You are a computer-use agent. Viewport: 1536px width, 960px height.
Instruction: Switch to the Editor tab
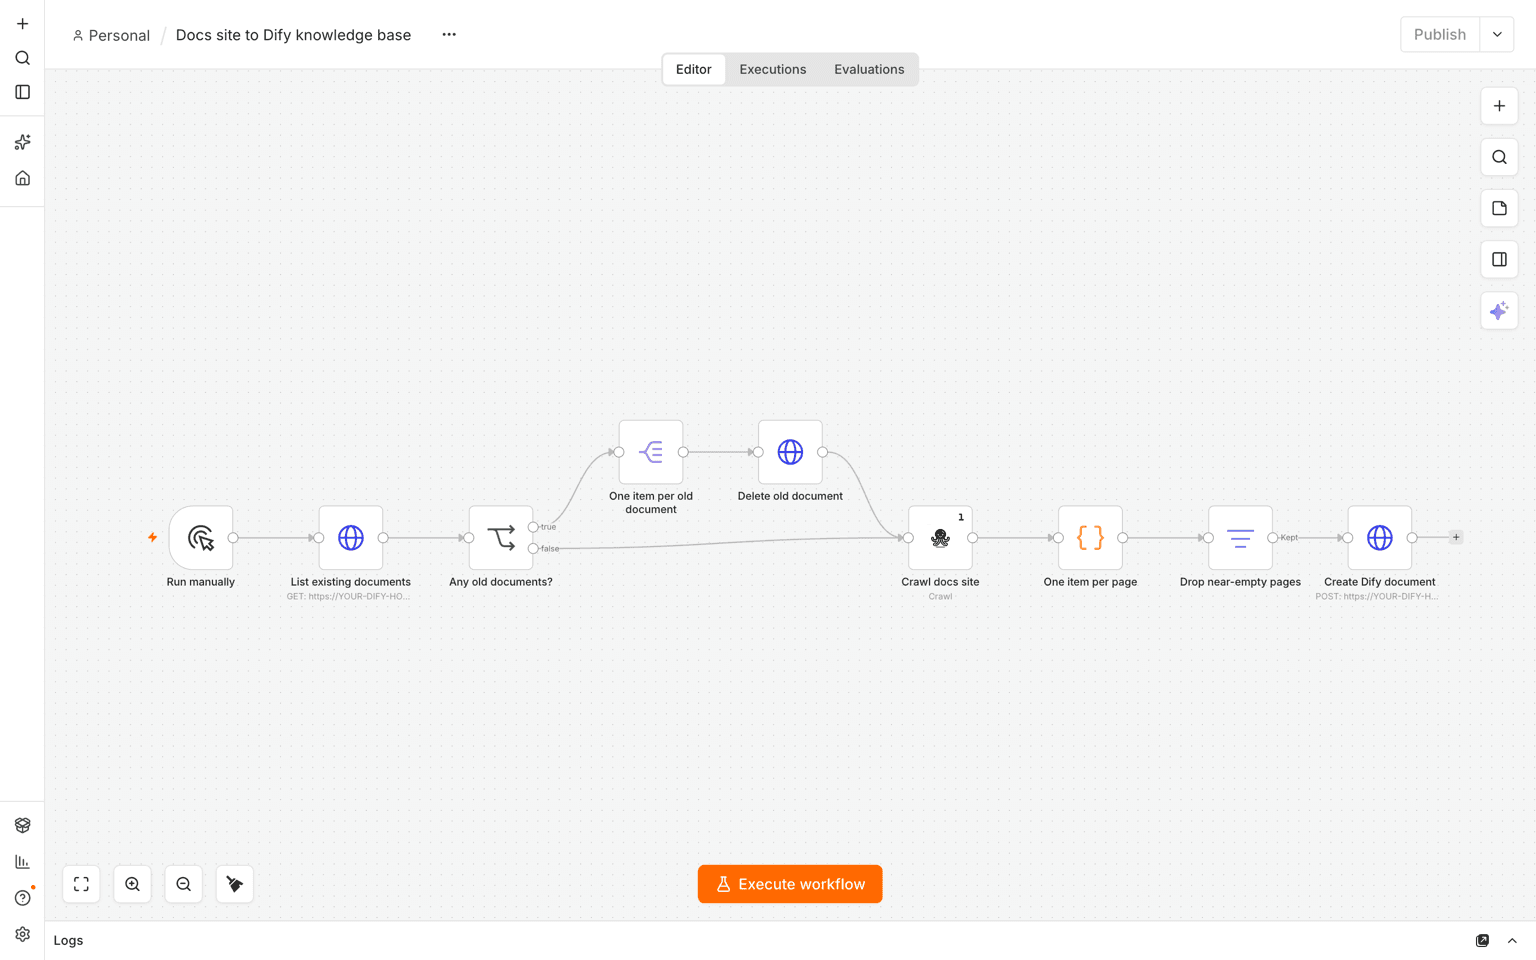(693, 69)
